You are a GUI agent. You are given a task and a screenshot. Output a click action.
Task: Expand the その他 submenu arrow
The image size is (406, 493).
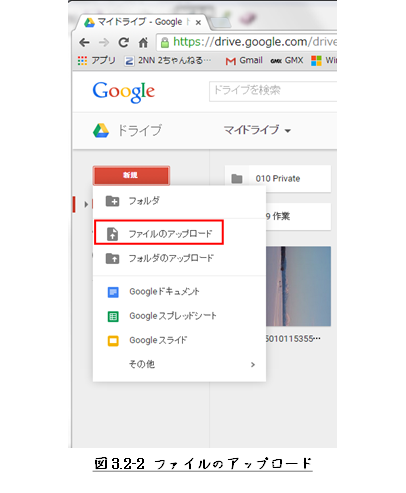[x=253, y=364]
